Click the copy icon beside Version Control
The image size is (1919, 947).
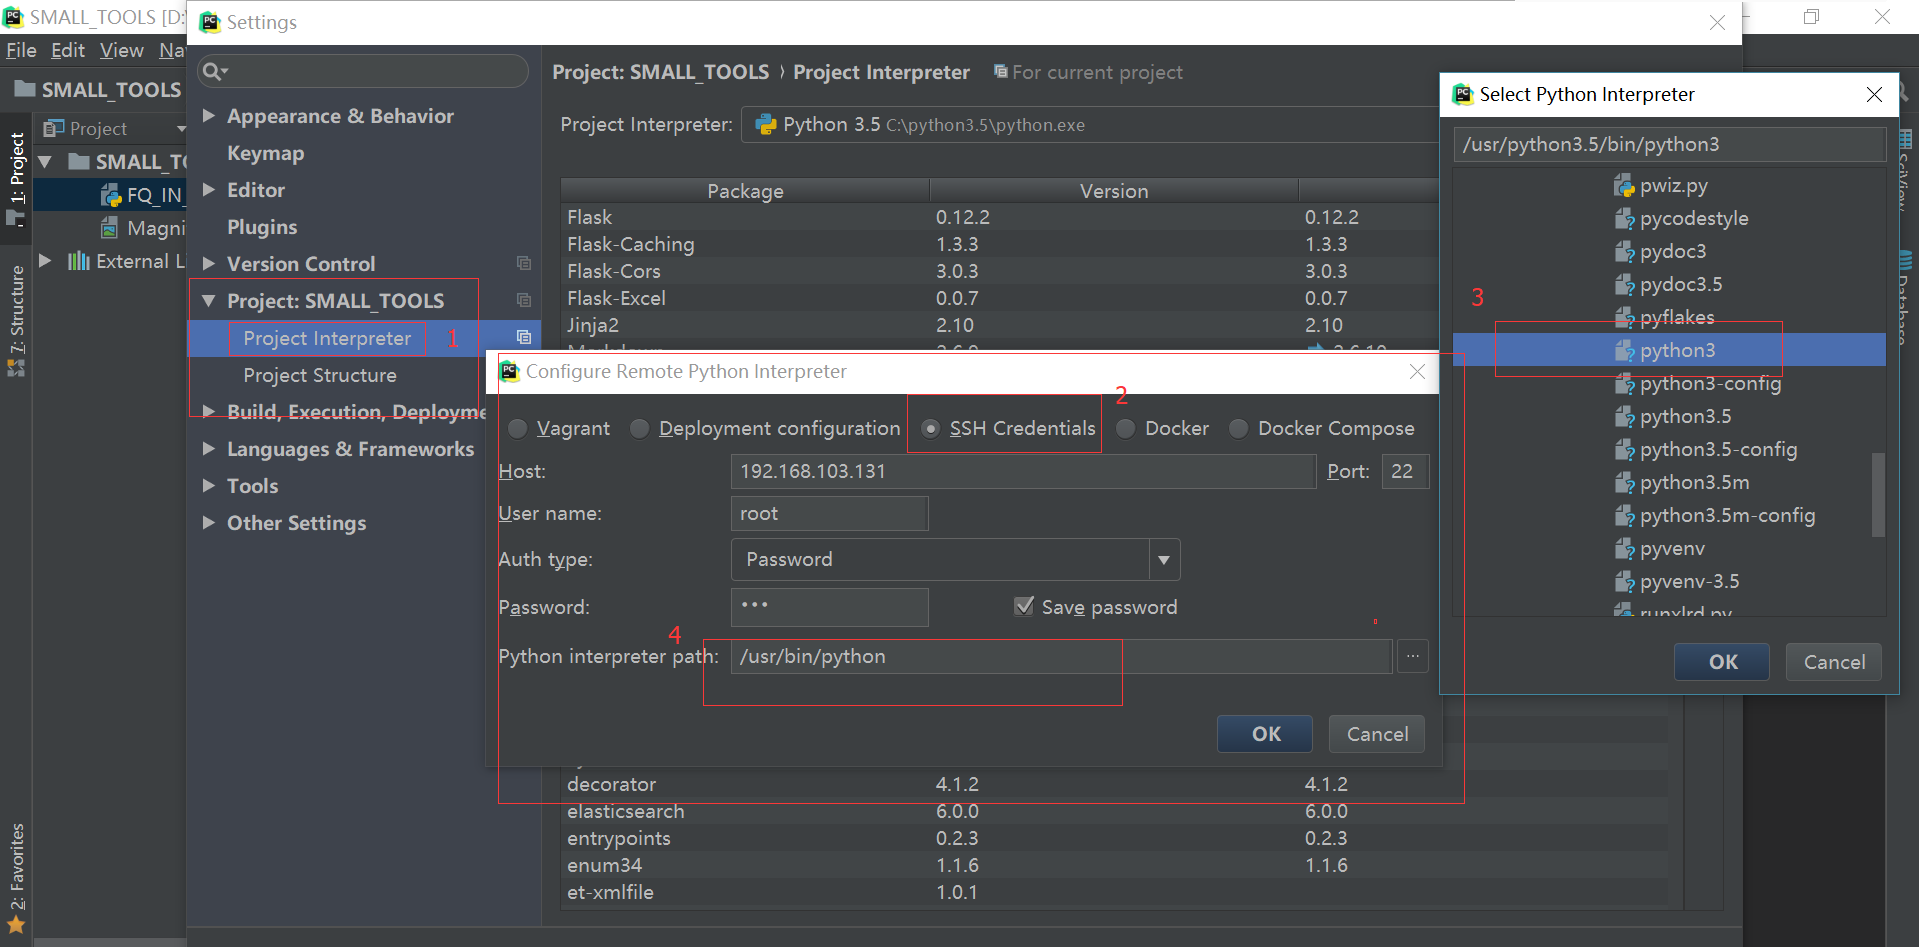click(x=523, y=263)
